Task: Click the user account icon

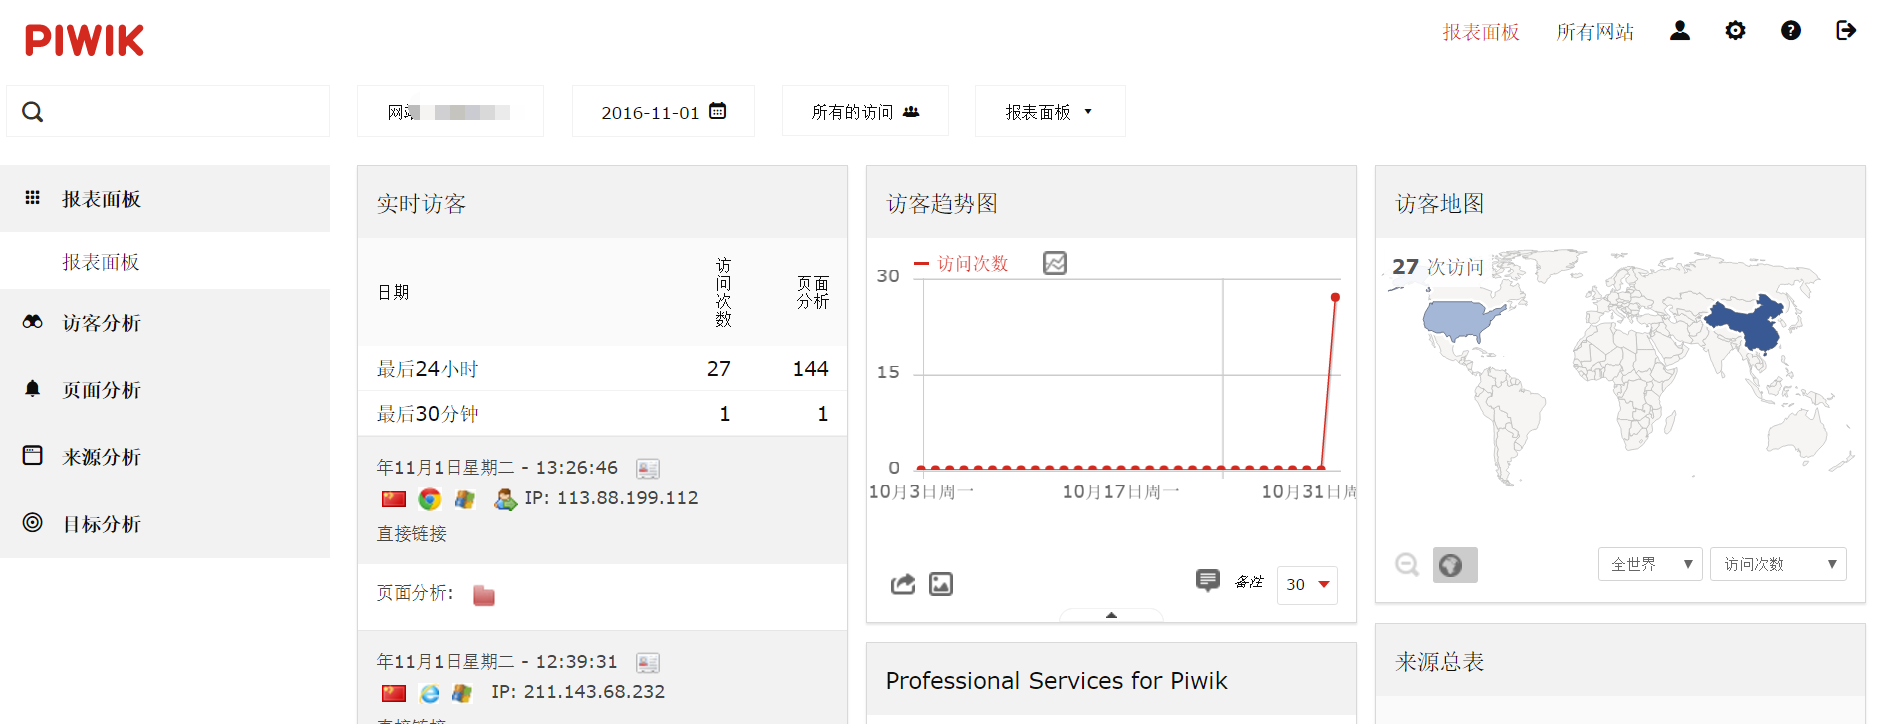Action: pos(1680,31)
